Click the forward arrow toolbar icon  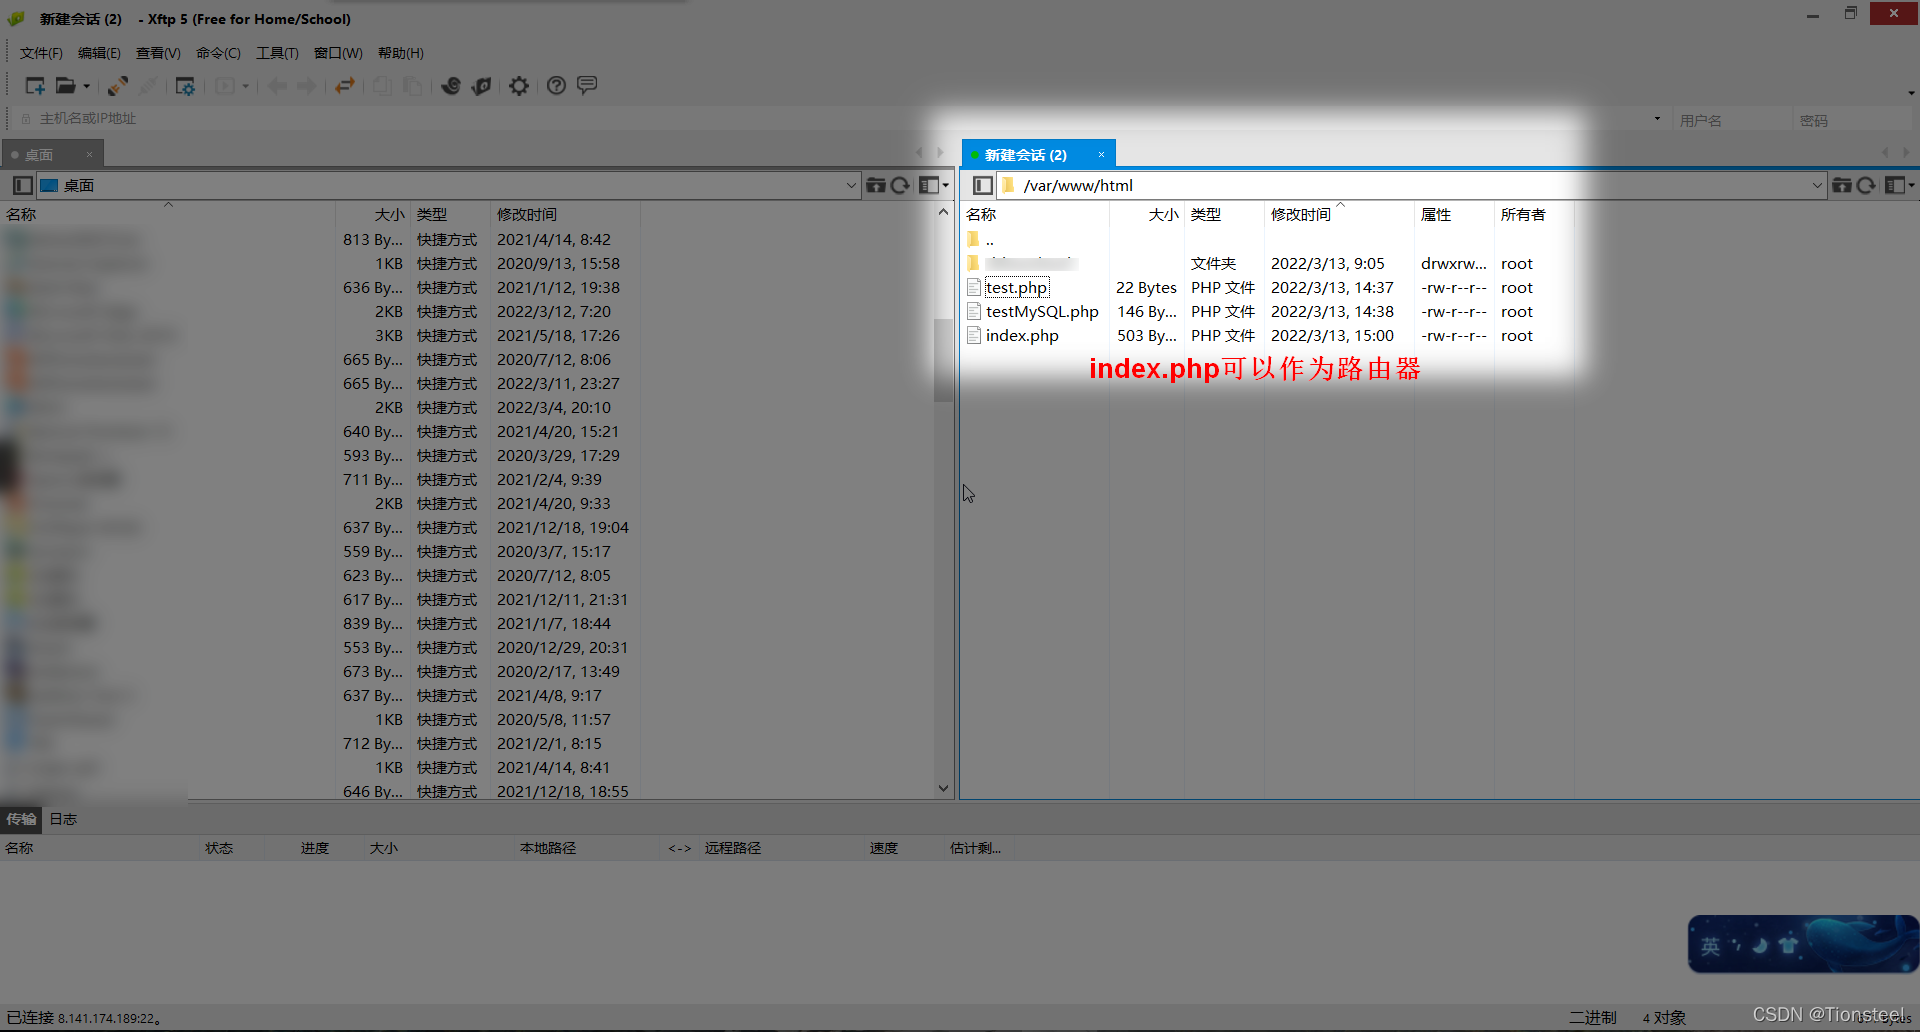307,86
